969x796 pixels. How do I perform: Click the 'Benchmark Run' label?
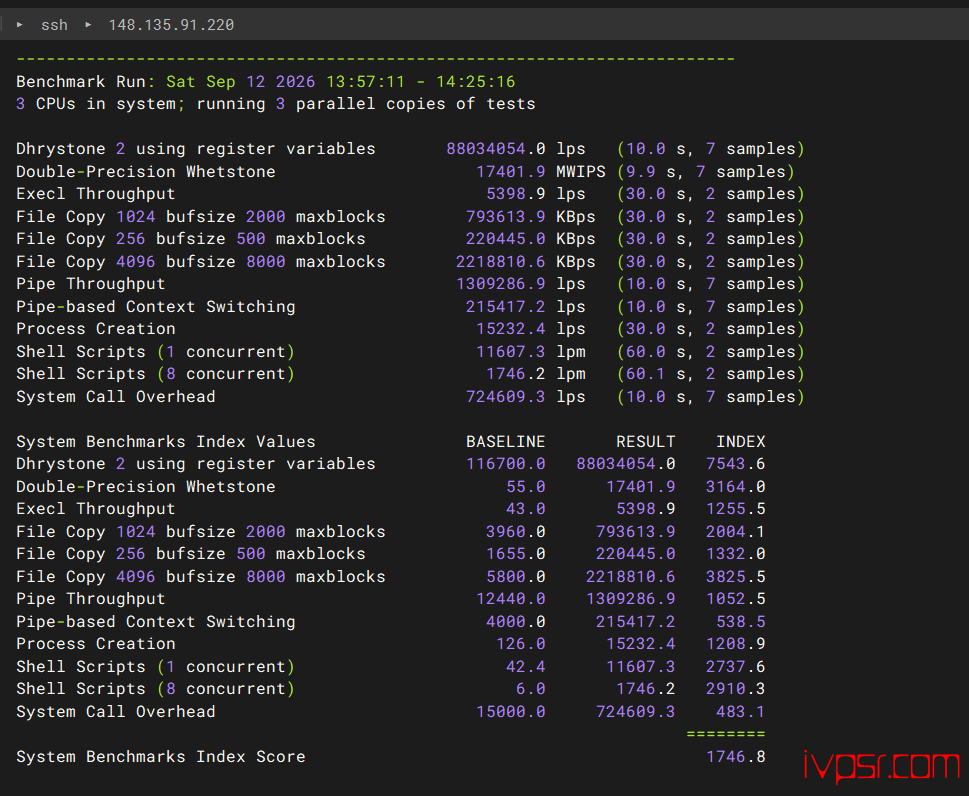tap(81, 82)
